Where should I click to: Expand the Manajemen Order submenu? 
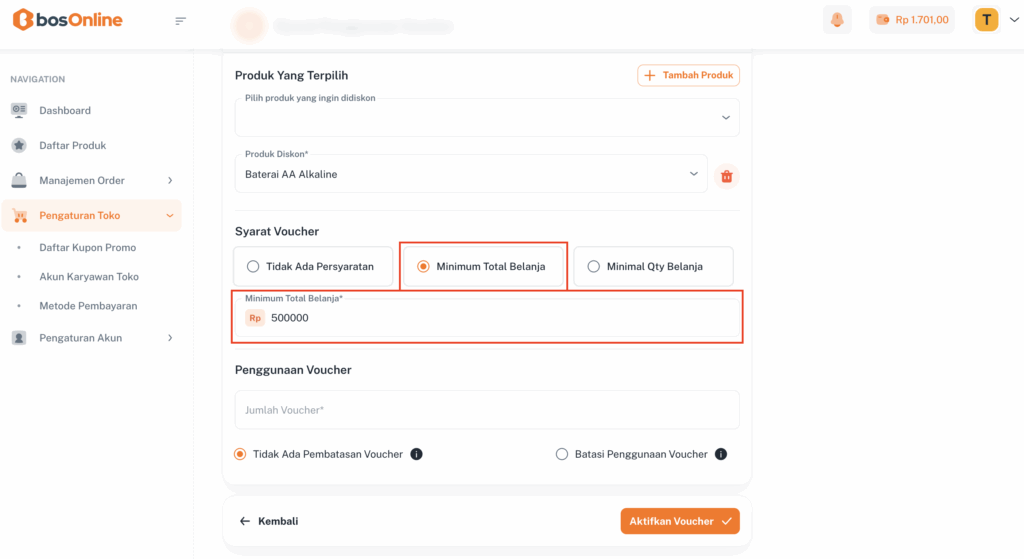point(92,180)
